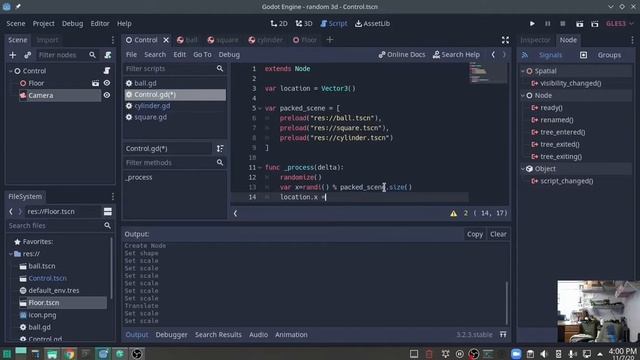The width and height of the screenshot is (640, 360).
Task: Attach script icon in Scene dock
Action: click(108, 55)
